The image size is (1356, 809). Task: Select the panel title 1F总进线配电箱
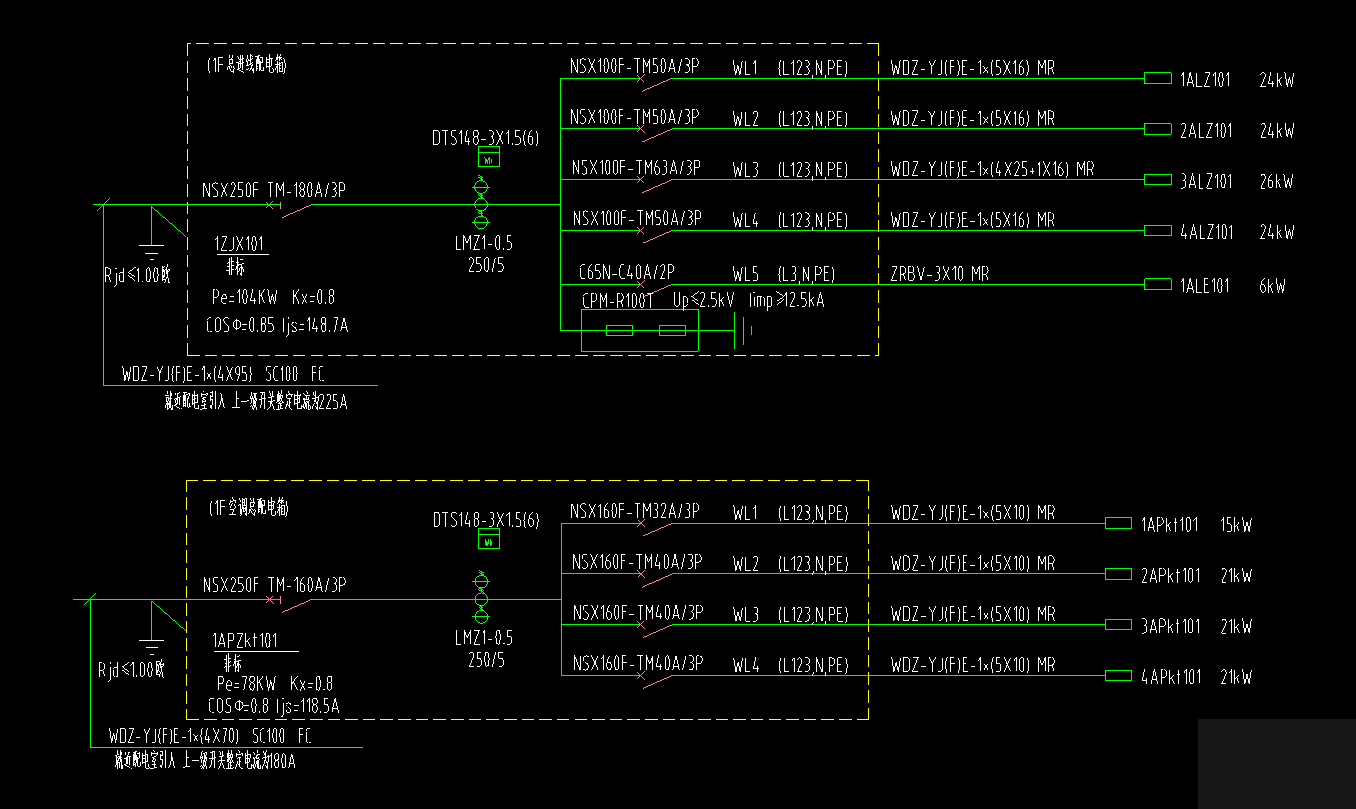tap(248, 65)
